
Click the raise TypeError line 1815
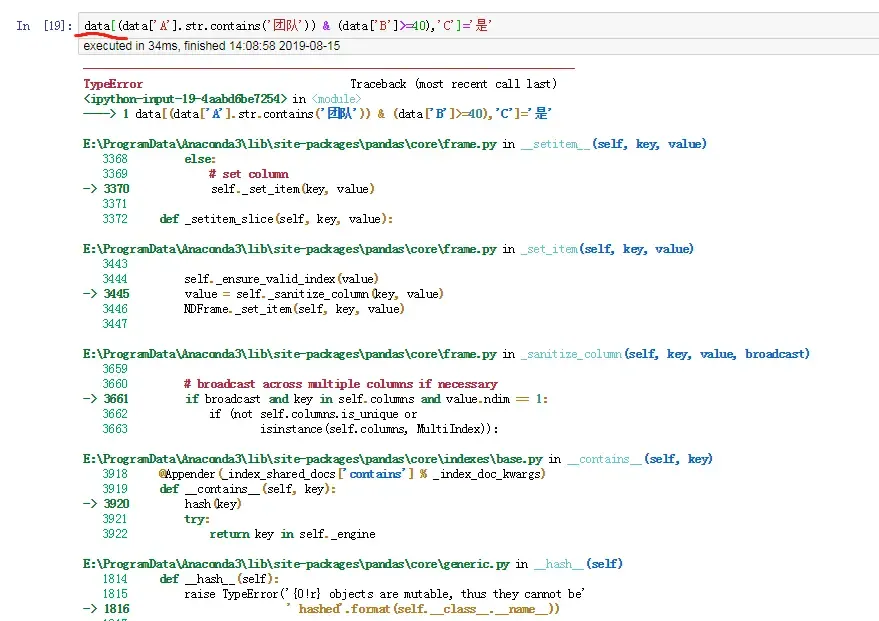click(384, 594)
